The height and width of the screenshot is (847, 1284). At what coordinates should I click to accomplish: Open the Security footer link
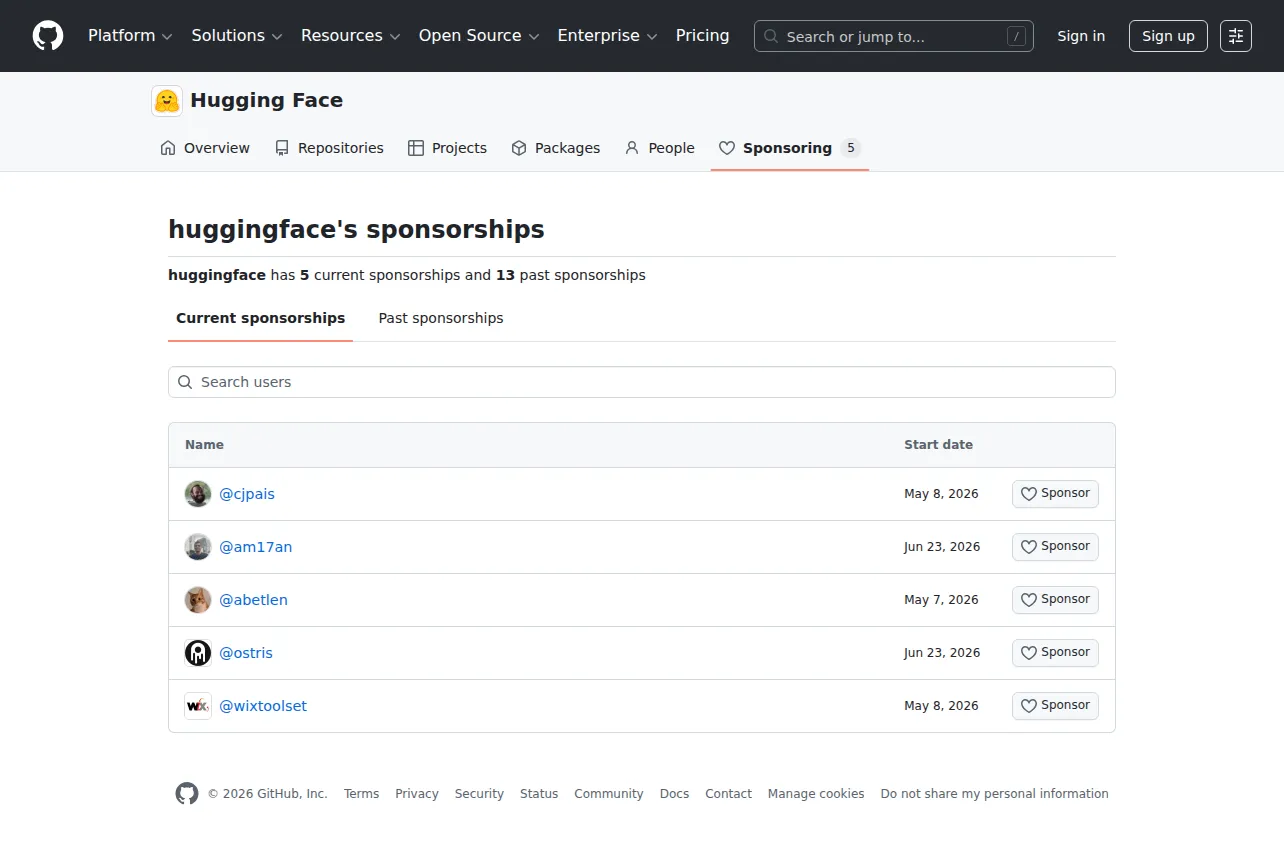tap(479, 794)
